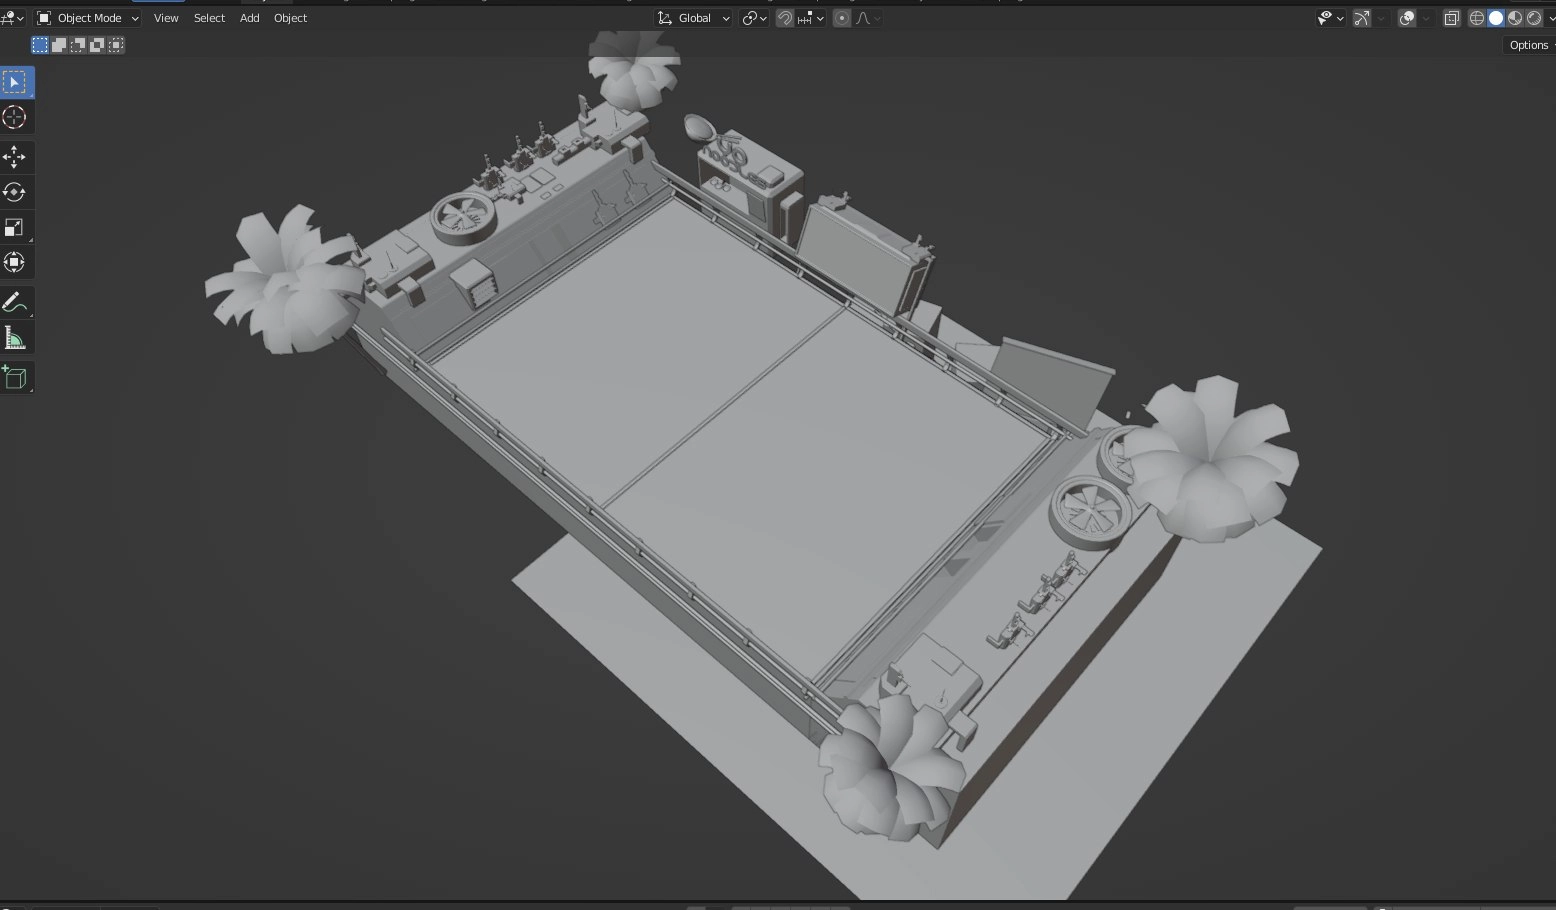Select the Cursor tool
The height and width of the screenshot is (910, 1556).
point(15,118)
